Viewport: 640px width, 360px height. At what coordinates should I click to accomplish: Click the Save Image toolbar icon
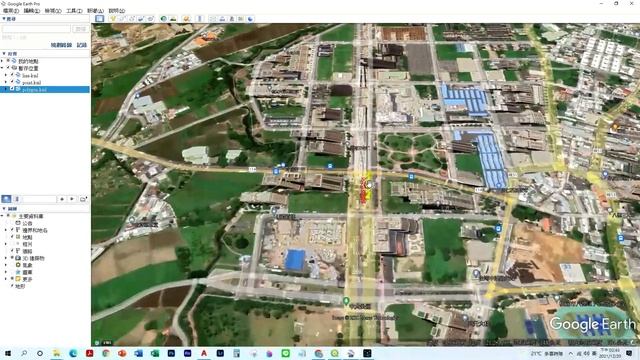[231, 19]
